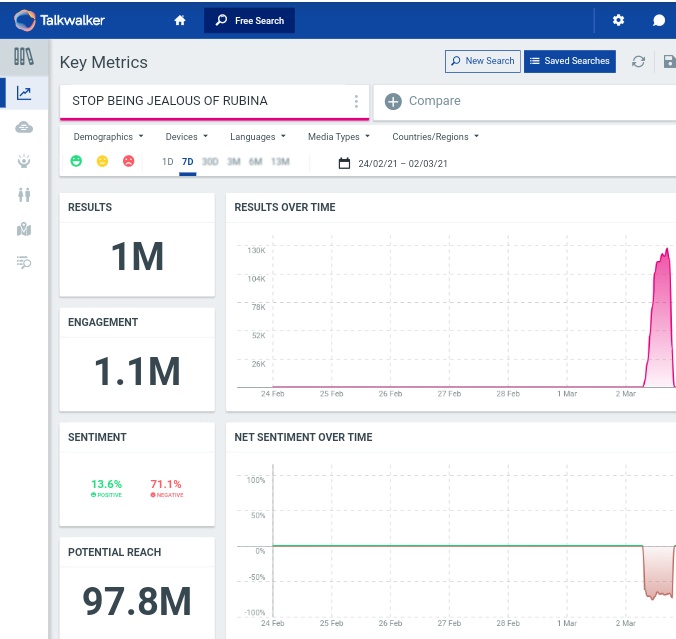Click the save disk icon
This screenshot has width=676, height=639.
click(x=670, y=62)
